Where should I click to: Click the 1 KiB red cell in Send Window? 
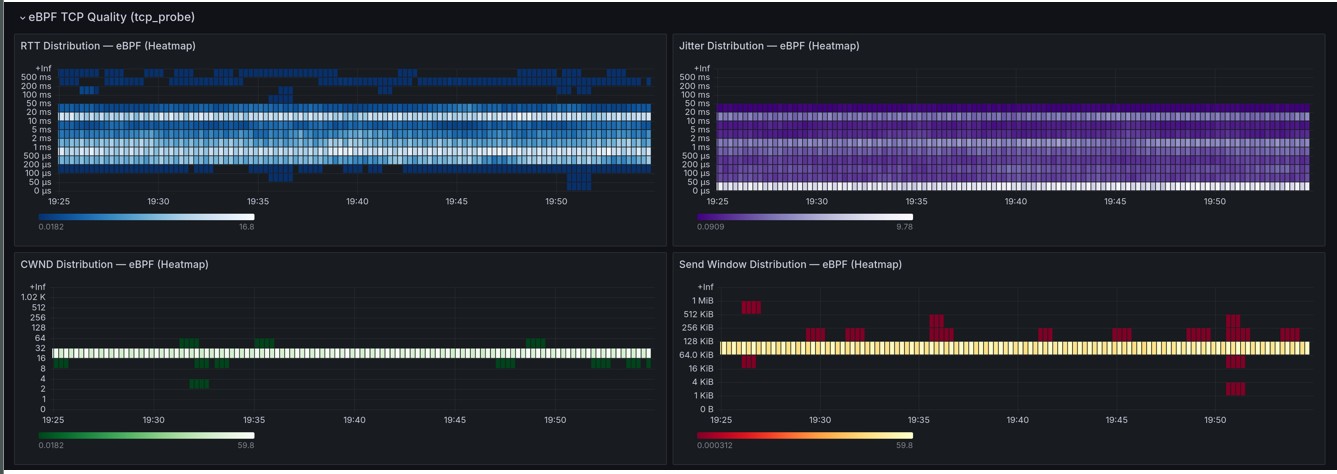[1236, 389]
